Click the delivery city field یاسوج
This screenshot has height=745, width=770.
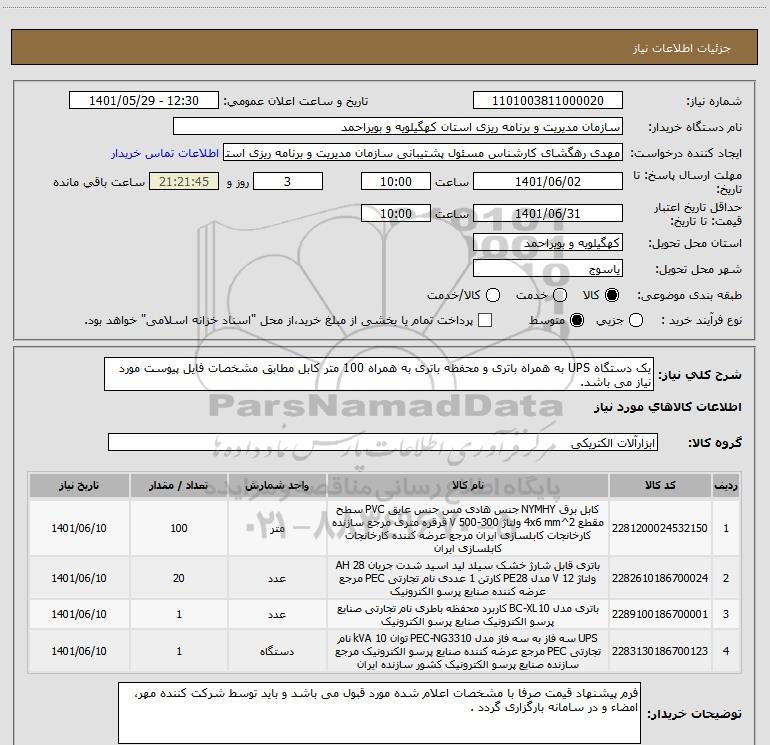(548, 269)
